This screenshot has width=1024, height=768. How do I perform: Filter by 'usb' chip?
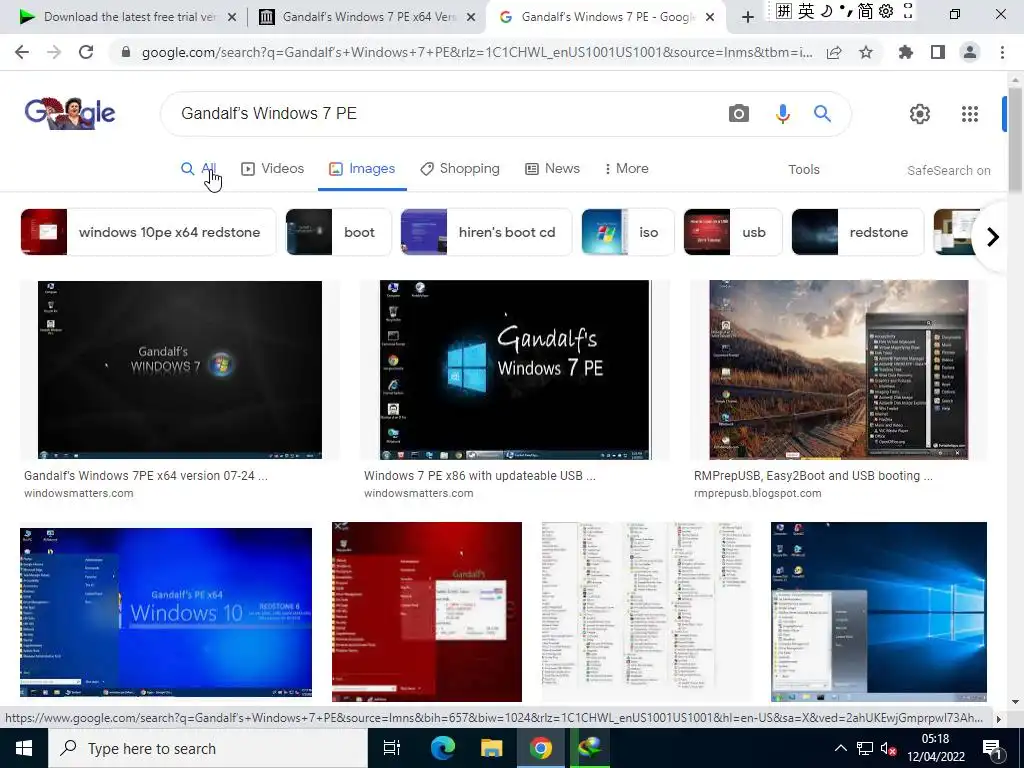point(733,232)
